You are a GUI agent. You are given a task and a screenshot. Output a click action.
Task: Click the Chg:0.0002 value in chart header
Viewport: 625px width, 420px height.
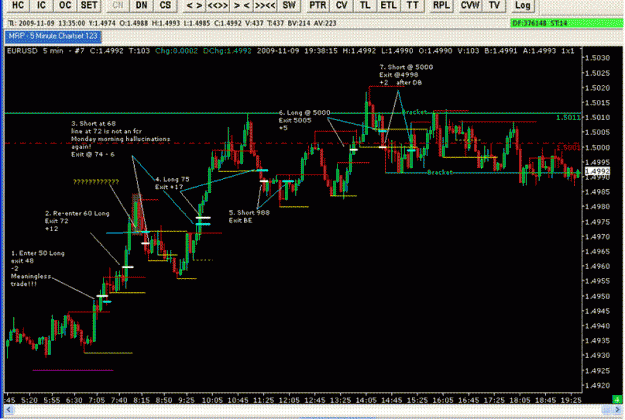176,51
